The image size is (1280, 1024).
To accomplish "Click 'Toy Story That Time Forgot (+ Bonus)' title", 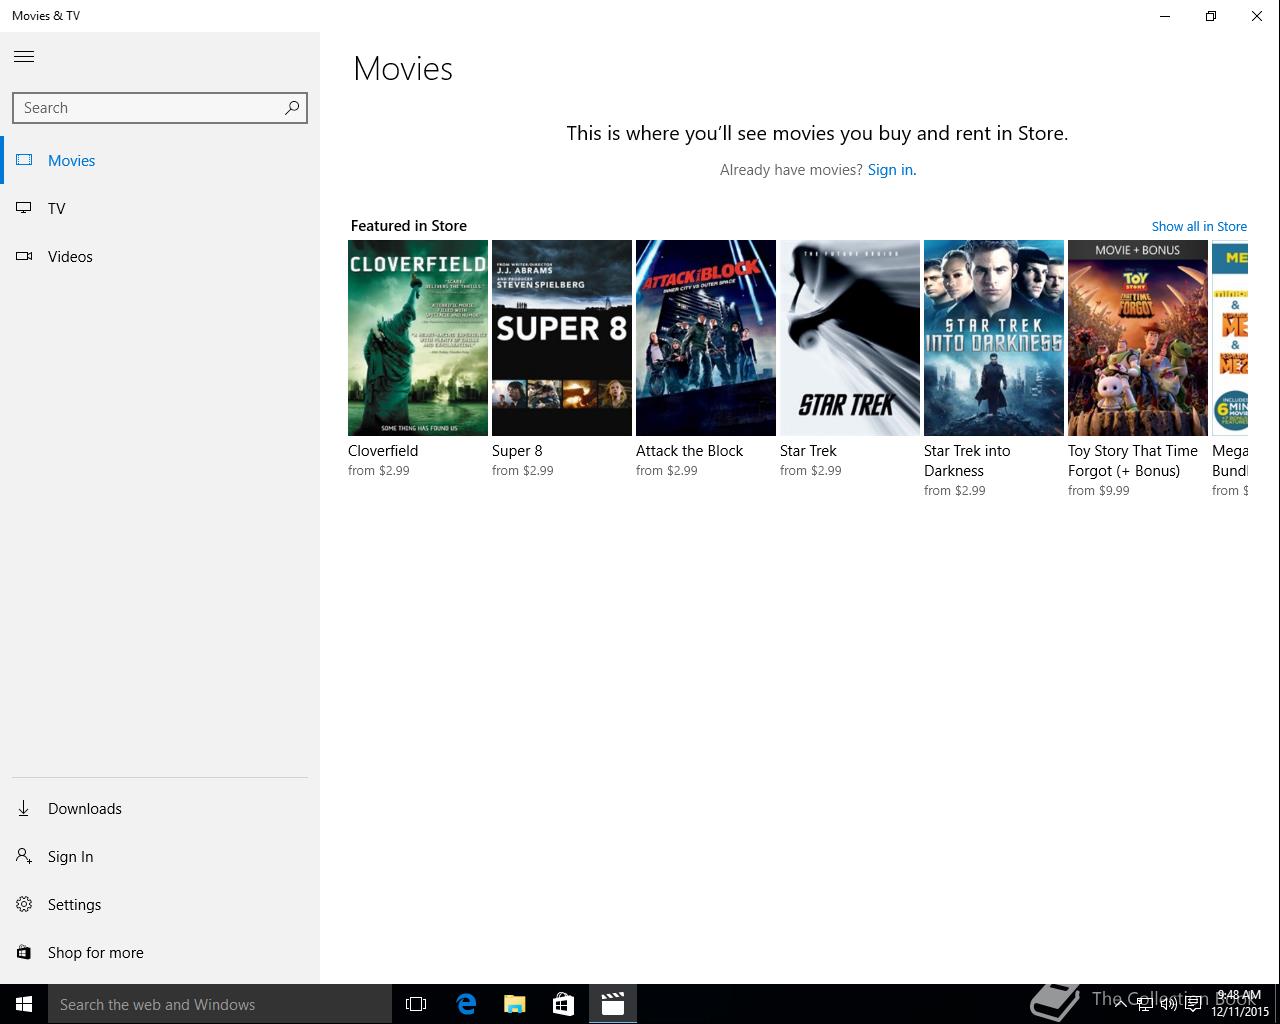I will 1133,461.
